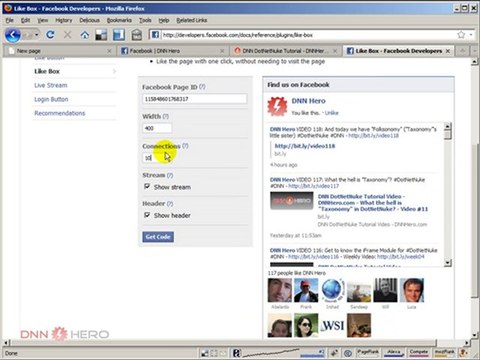Open the Related Links menu
Image resolution: width=480 pixels, height=360 pixels.
click(x=192, y=20)
